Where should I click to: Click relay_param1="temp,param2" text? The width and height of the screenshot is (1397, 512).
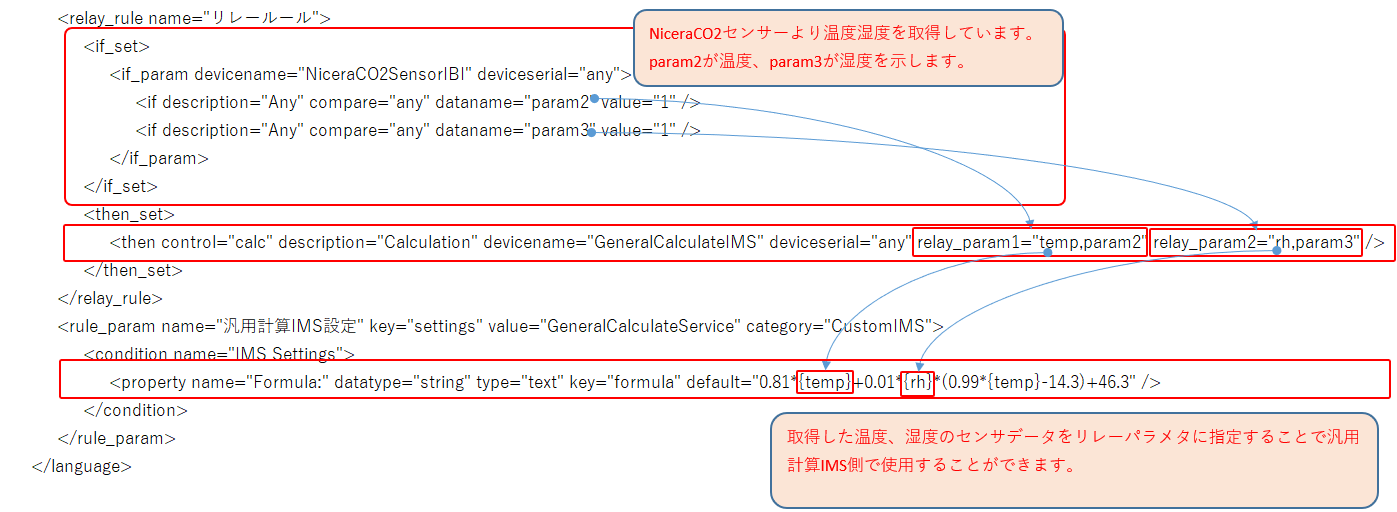1030,241
